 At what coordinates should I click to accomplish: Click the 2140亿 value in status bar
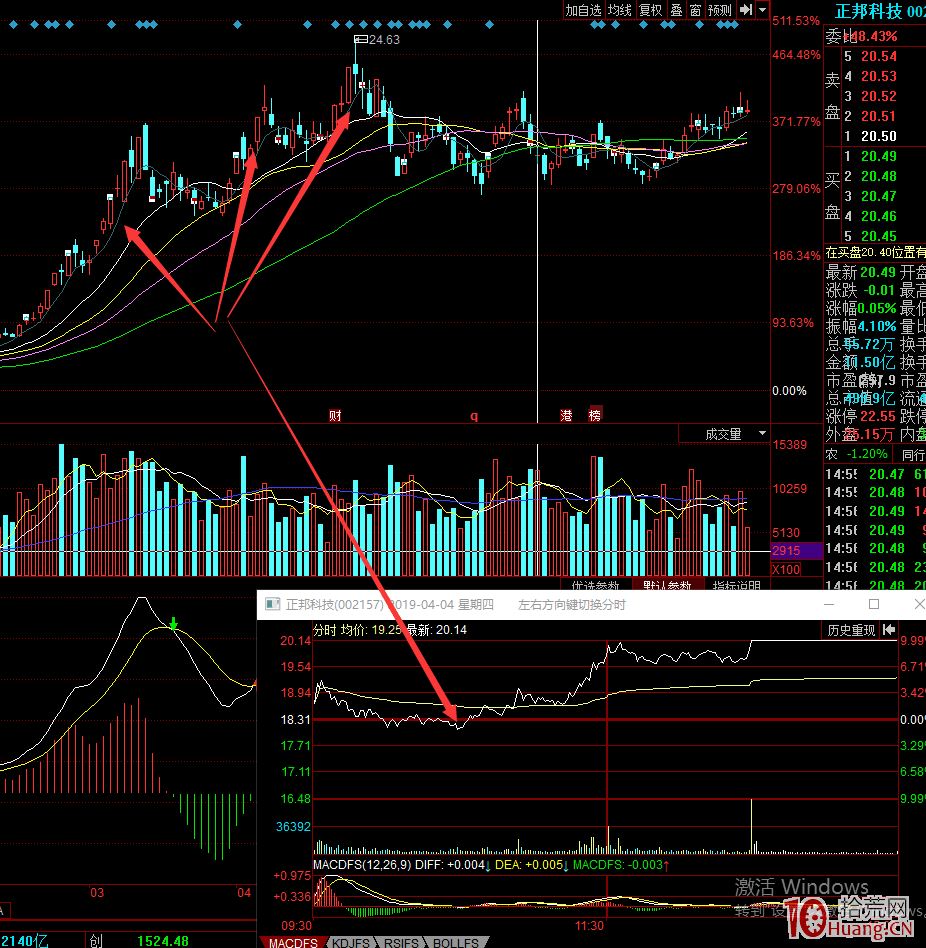24,941
